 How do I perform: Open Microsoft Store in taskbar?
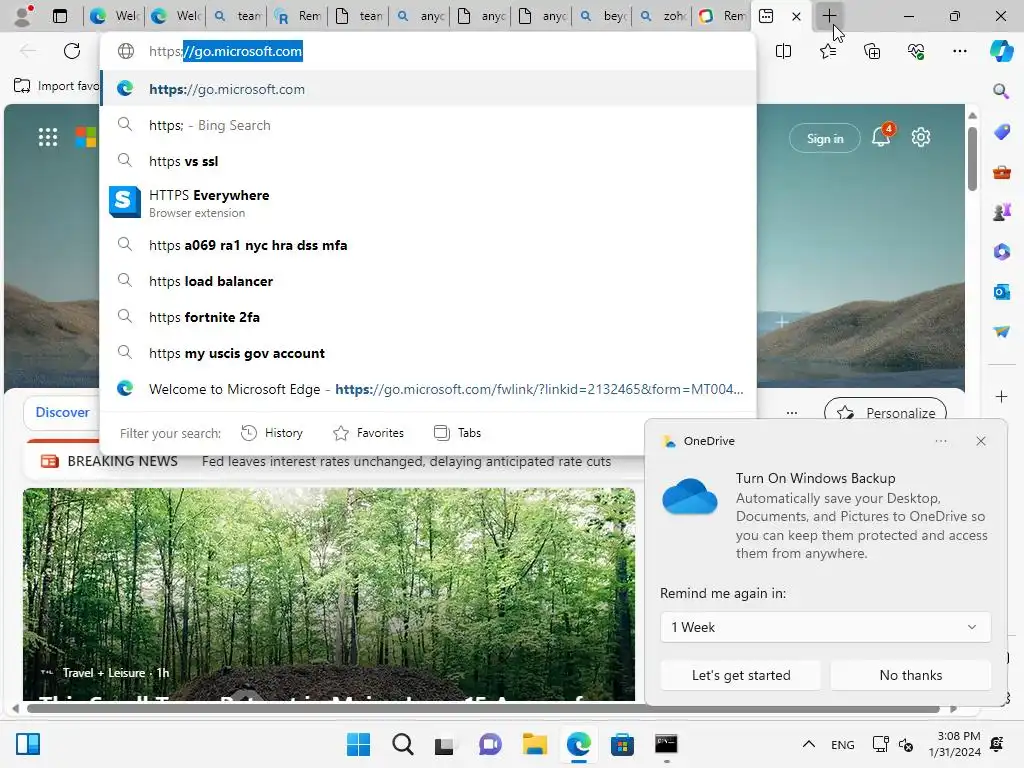coord(622,744)
